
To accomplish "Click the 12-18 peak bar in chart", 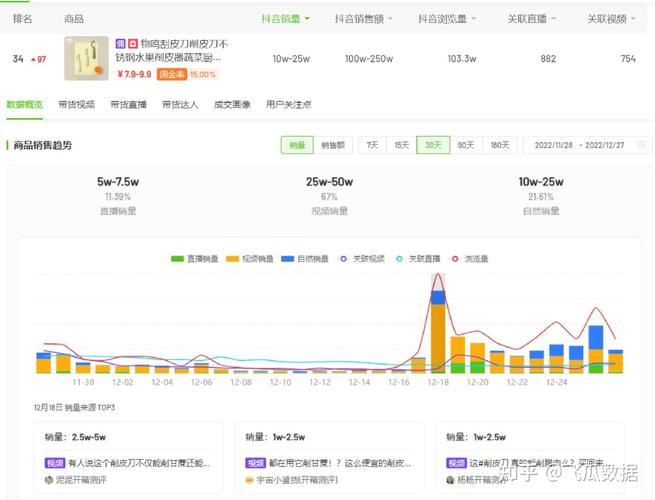I will pyautogui.click(x=438, y=332).
